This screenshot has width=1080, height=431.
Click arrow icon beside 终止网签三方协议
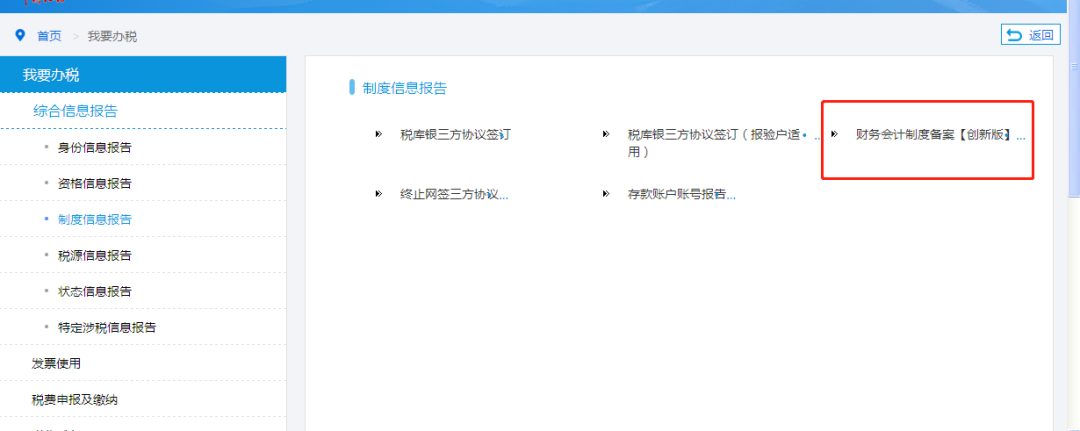(378, 193)
